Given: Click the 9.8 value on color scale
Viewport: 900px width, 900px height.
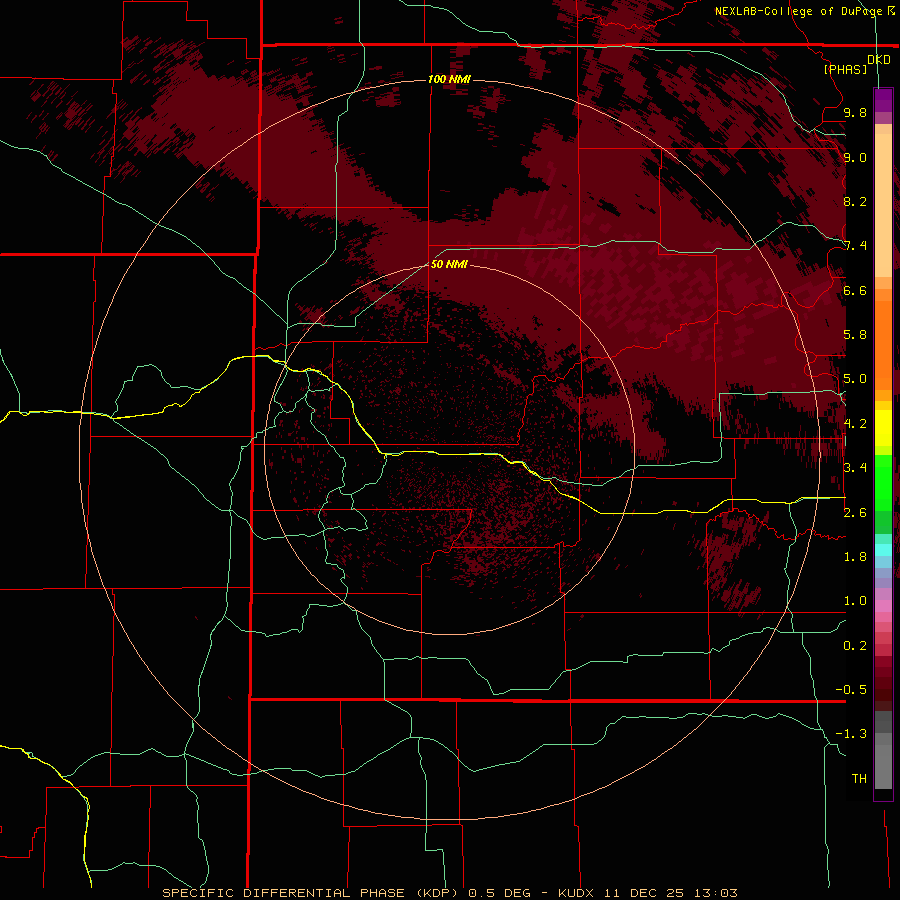Looking at the screenshot, I should (x=855, y=112).
